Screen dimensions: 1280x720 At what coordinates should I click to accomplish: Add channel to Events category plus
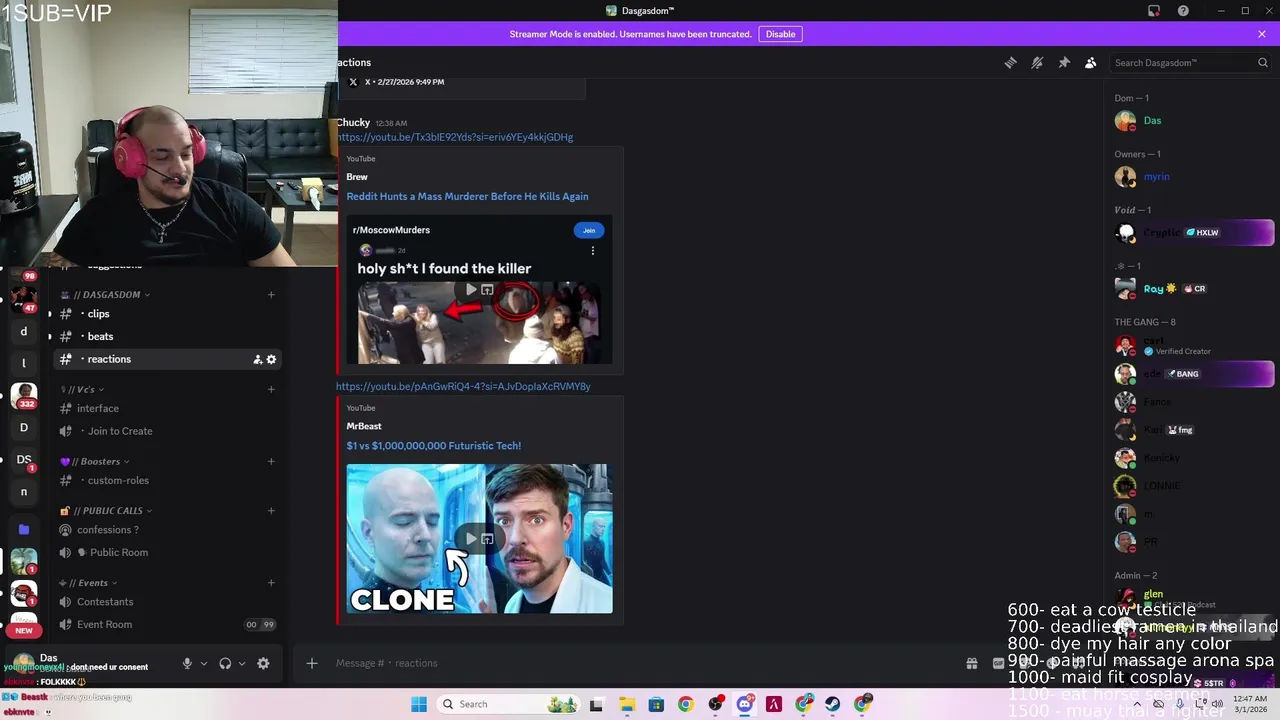(271, 583)
